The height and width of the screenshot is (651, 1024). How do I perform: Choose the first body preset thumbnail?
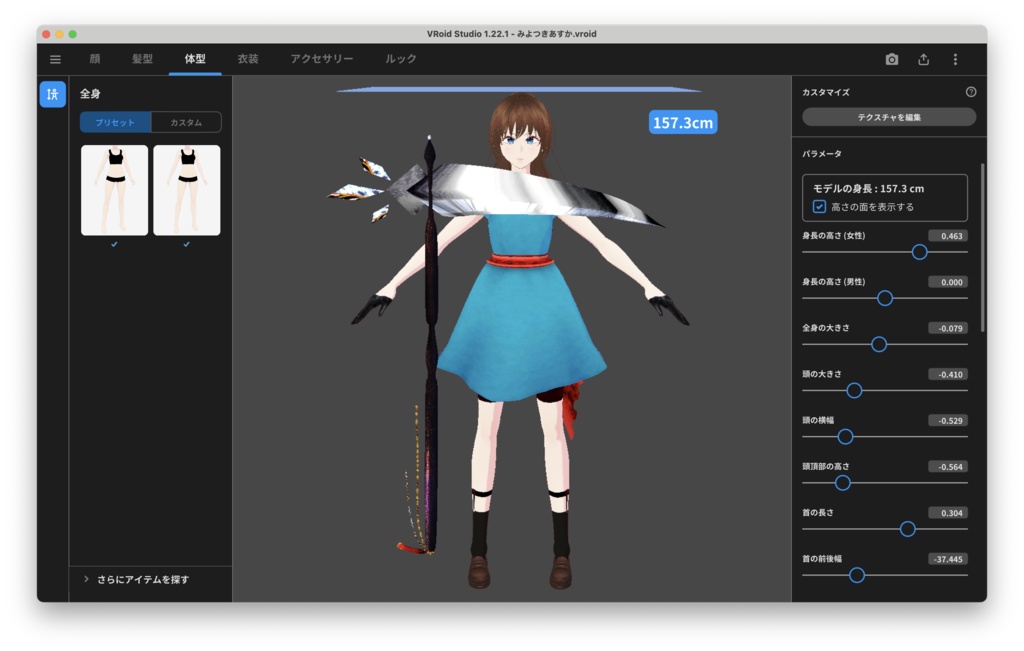pos(114,190)
